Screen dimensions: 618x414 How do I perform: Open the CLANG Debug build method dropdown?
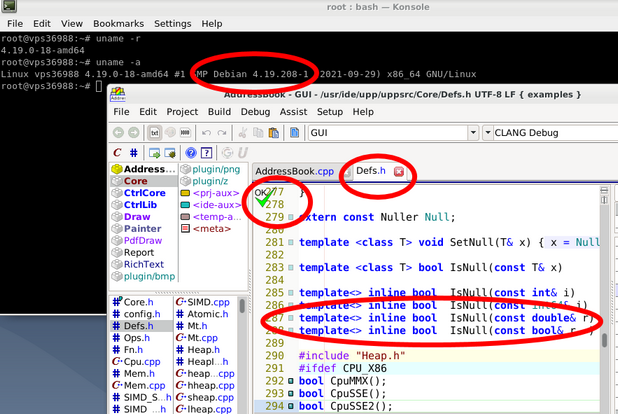pyautogui.click(x=487, y=132)
